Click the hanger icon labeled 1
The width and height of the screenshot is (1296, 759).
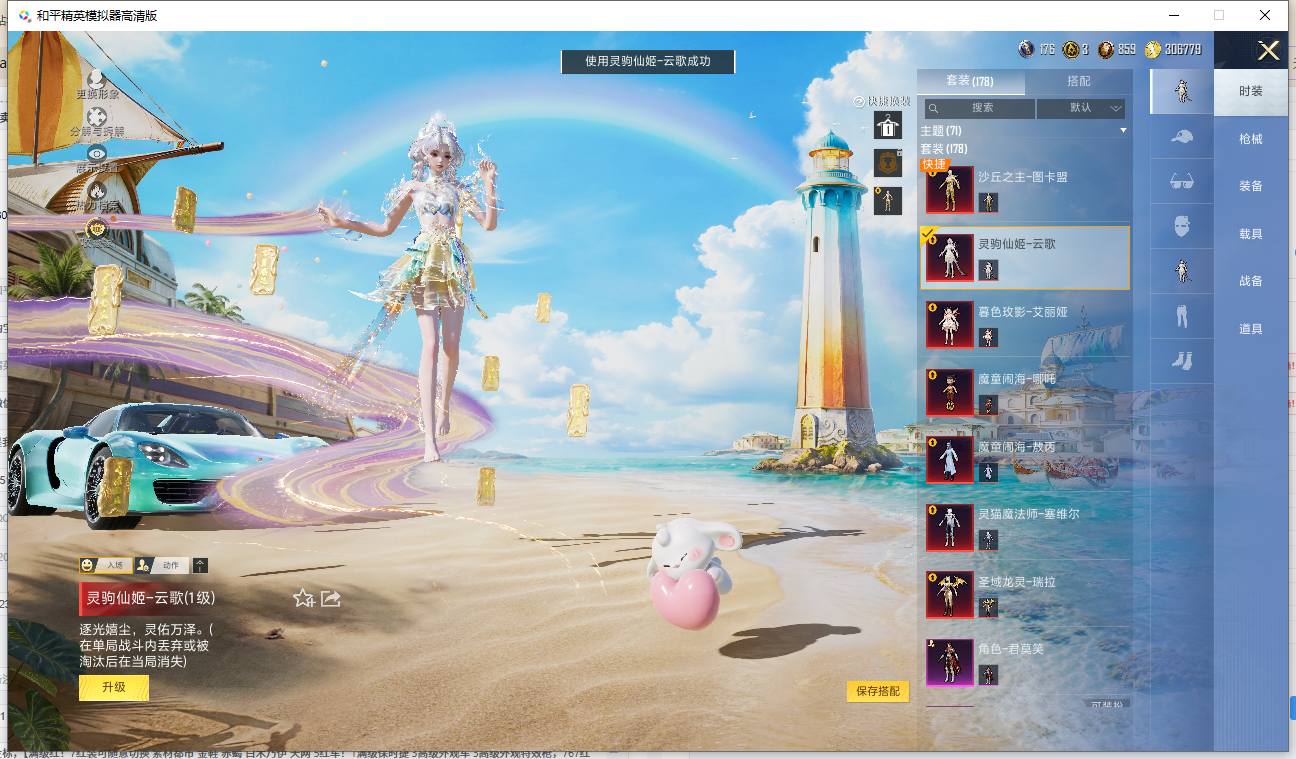click(x=888, y=125)
